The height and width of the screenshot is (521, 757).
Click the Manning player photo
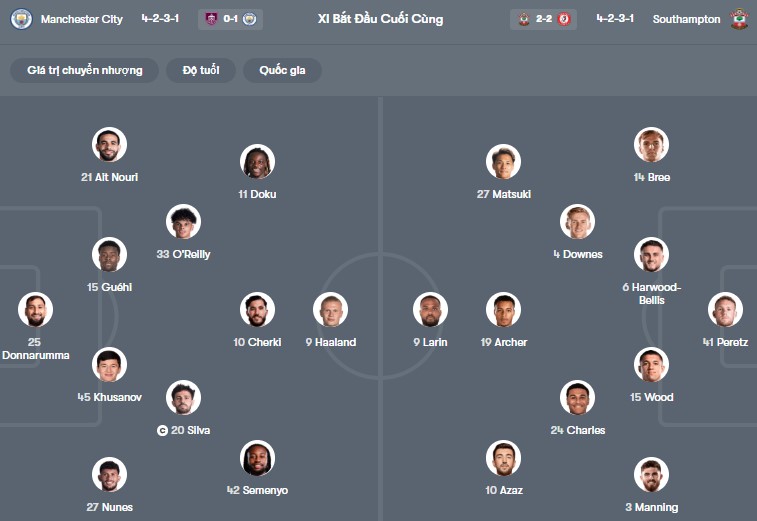pyautogui.click(x=651, y=475)
